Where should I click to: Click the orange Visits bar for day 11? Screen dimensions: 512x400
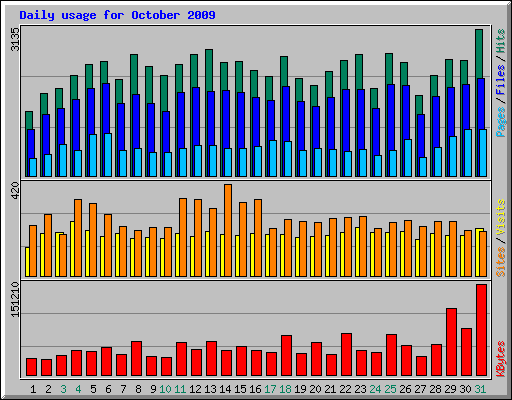pyautogui.click(x=183, y=237)
